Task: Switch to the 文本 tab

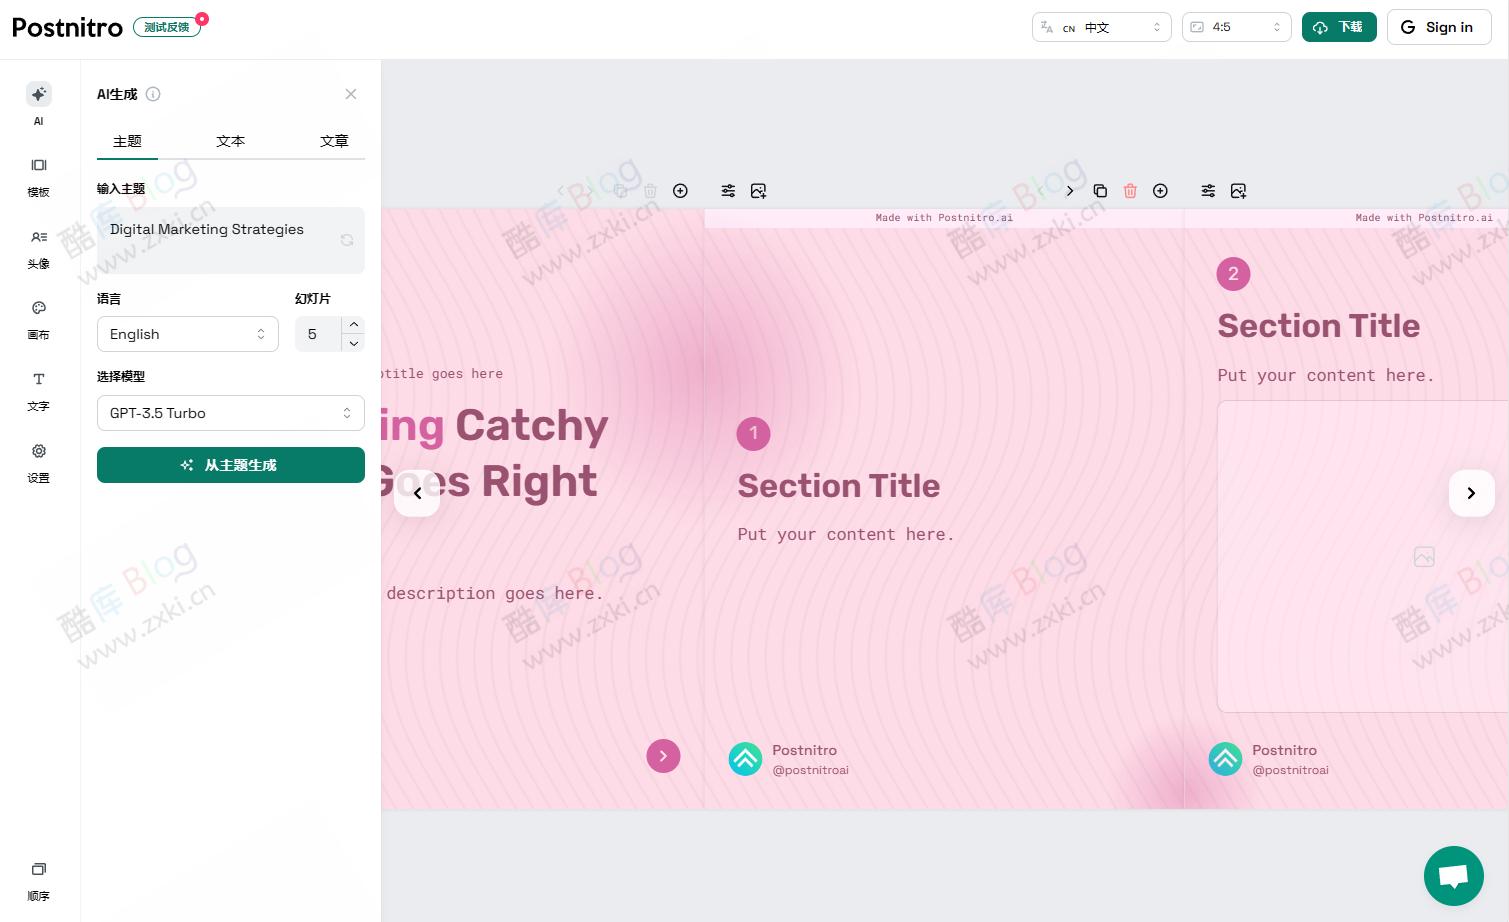Action: click(x=231, y=141)
